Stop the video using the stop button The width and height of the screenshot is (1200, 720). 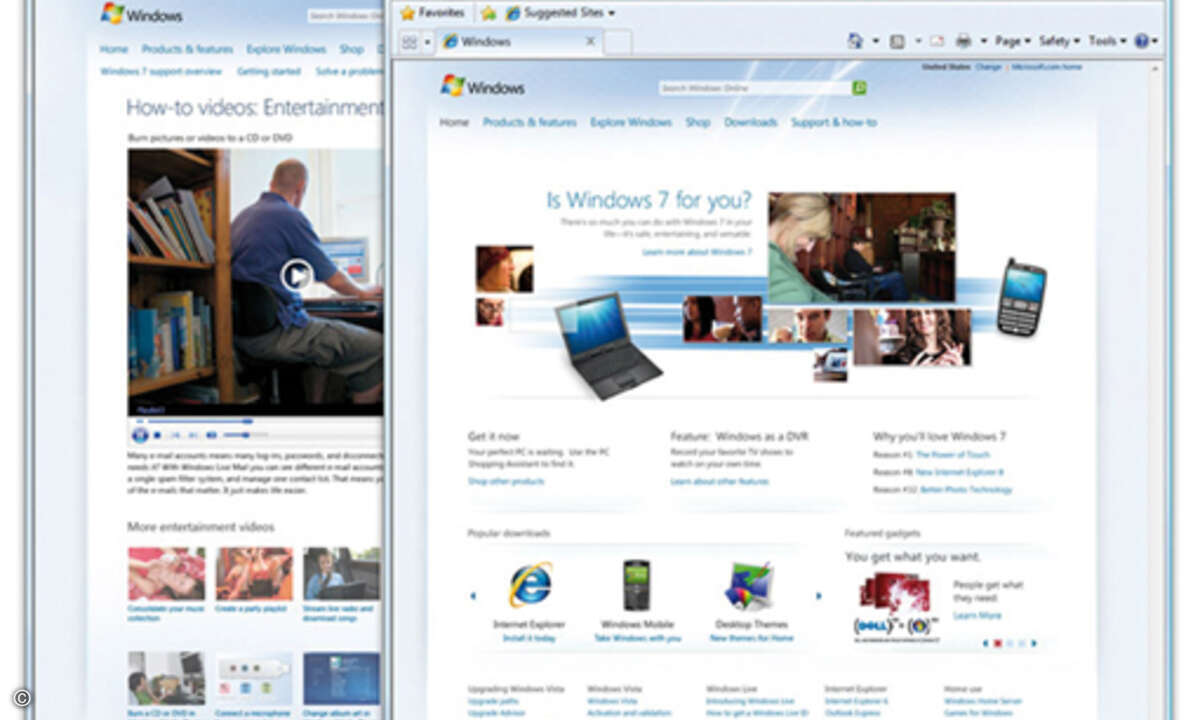click(157, 435)
